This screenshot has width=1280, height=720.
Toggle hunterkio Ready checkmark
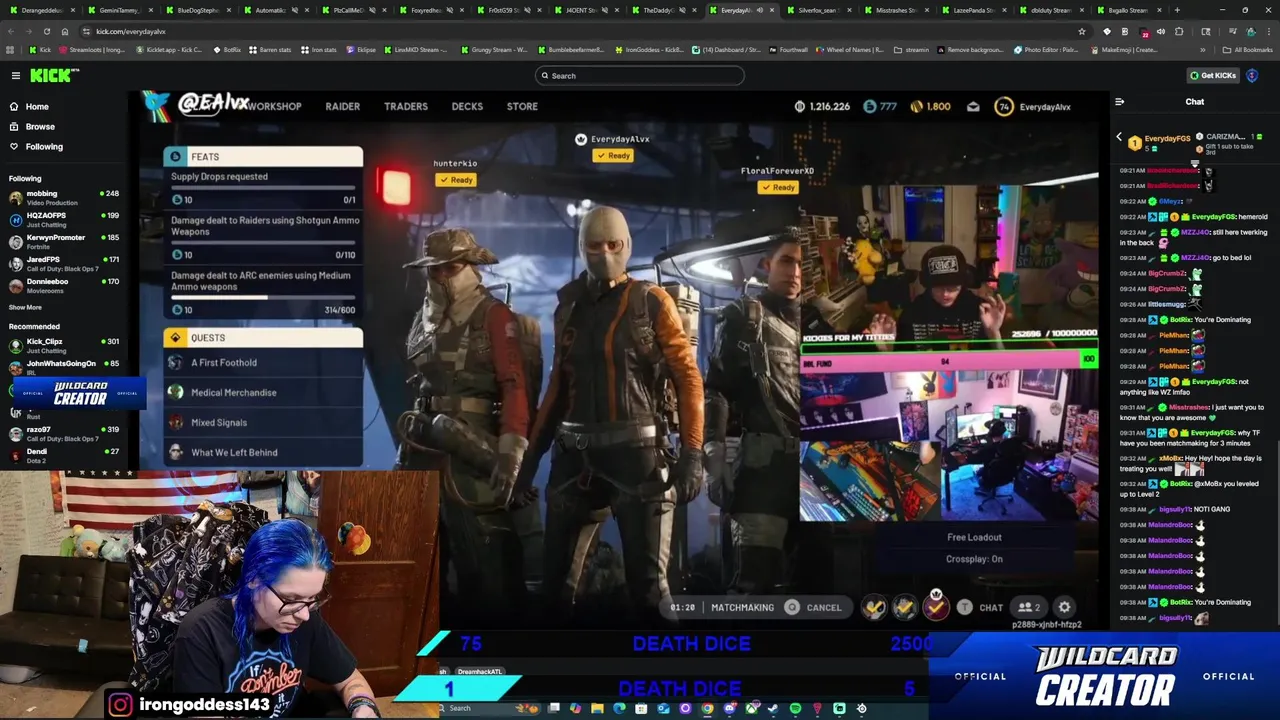pos(456,180)
